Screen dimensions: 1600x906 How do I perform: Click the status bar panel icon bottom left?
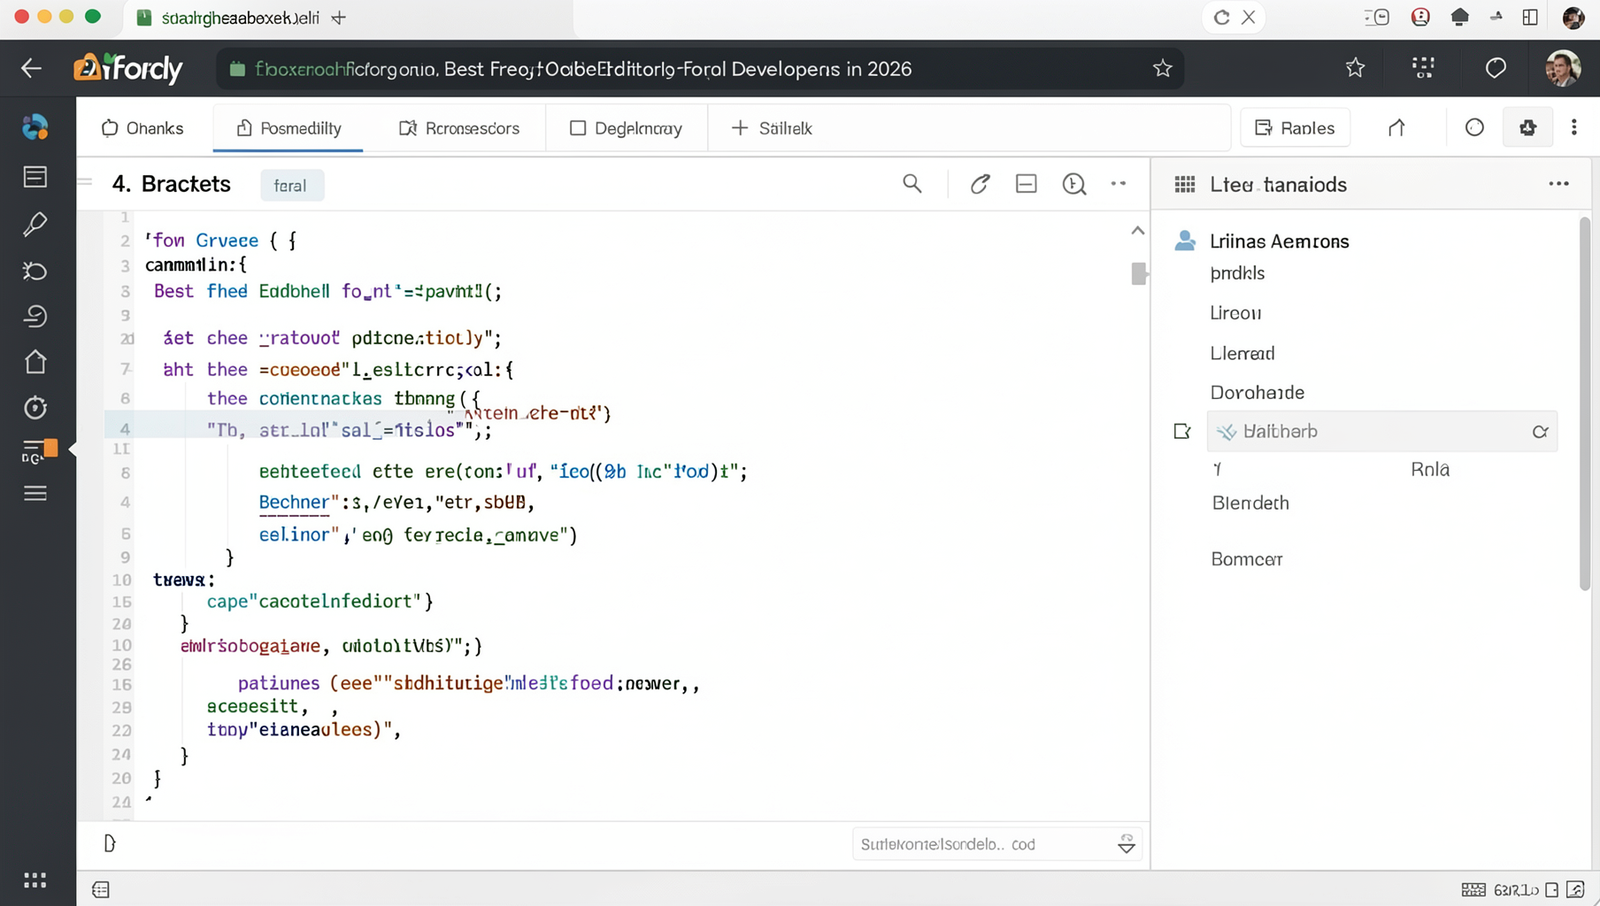coord(101,889)
